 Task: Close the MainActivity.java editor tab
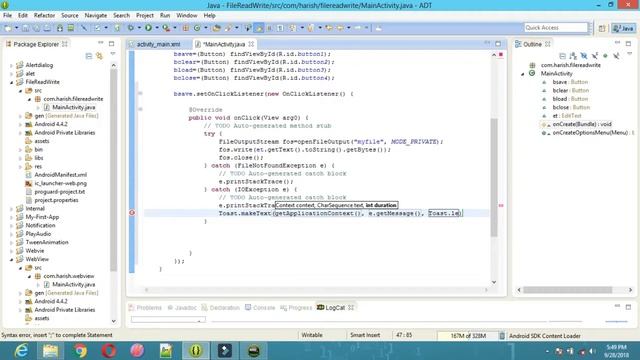(x=251, y=44)
